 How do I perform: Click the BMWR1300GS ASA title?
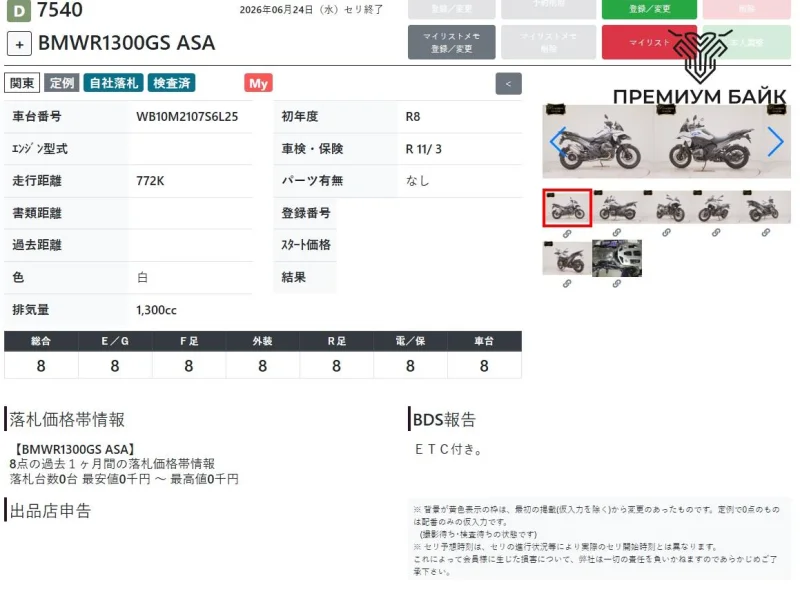[127, 43]
